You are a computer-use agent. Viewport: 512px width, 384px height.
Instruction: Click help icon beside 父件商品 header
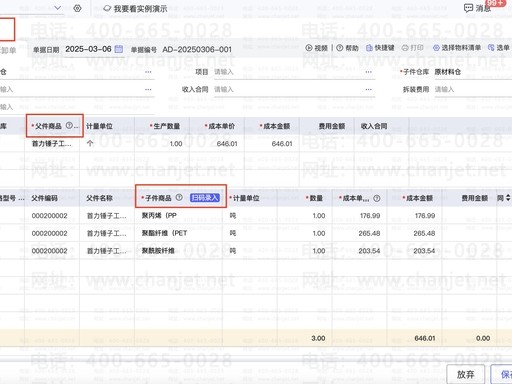(69, 126)
